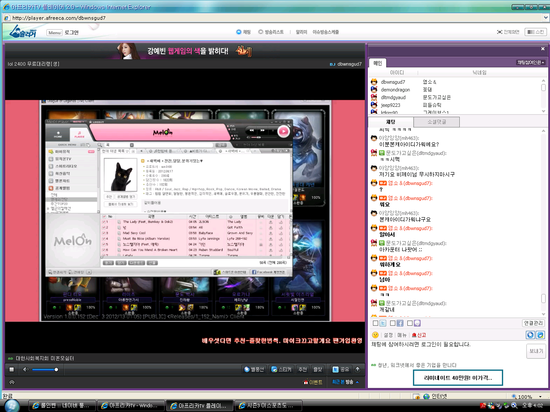Click the chat message input field
The height and width of the screenshot is (412, 550).
click(448, 351)
